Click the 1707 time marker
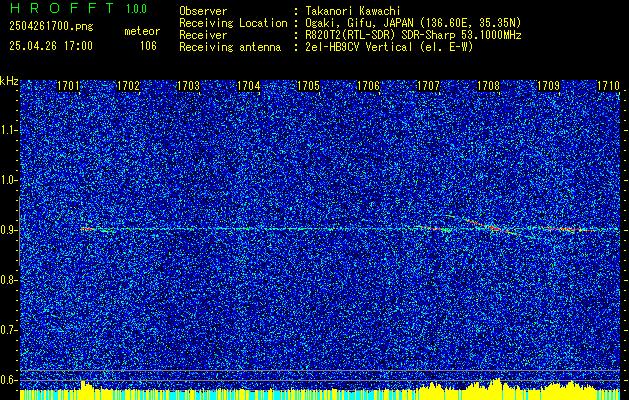Image resolution: width=629 pixels, height=400 pixels. point(428,86)
